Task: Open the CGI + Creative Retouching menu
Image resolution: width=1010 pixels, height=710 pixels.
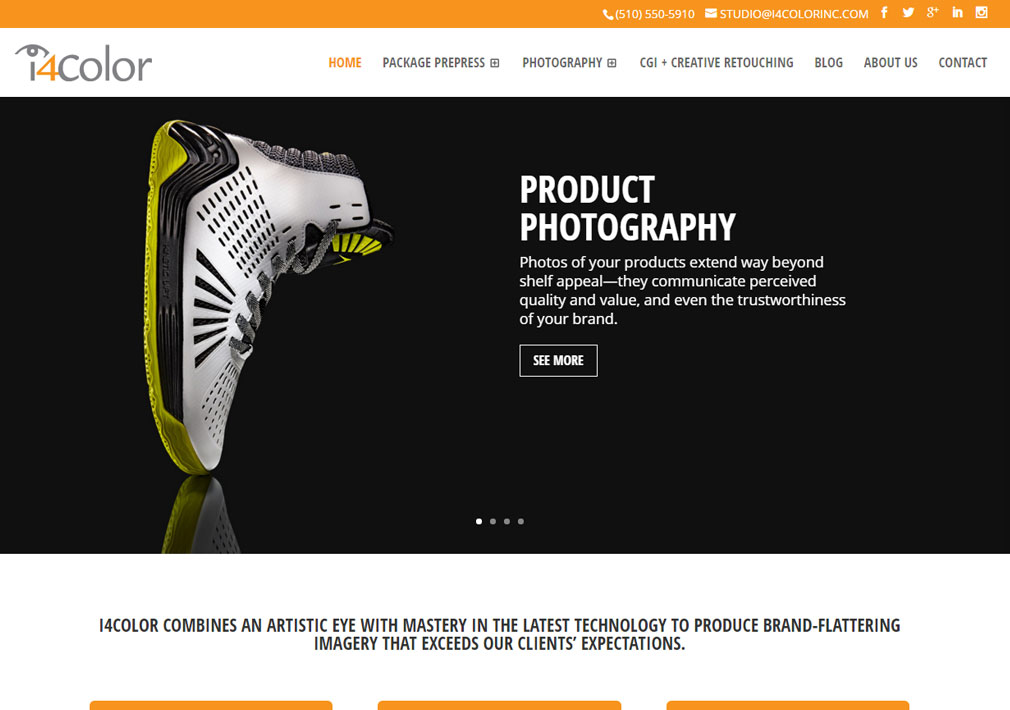Action: click(716, 62)
